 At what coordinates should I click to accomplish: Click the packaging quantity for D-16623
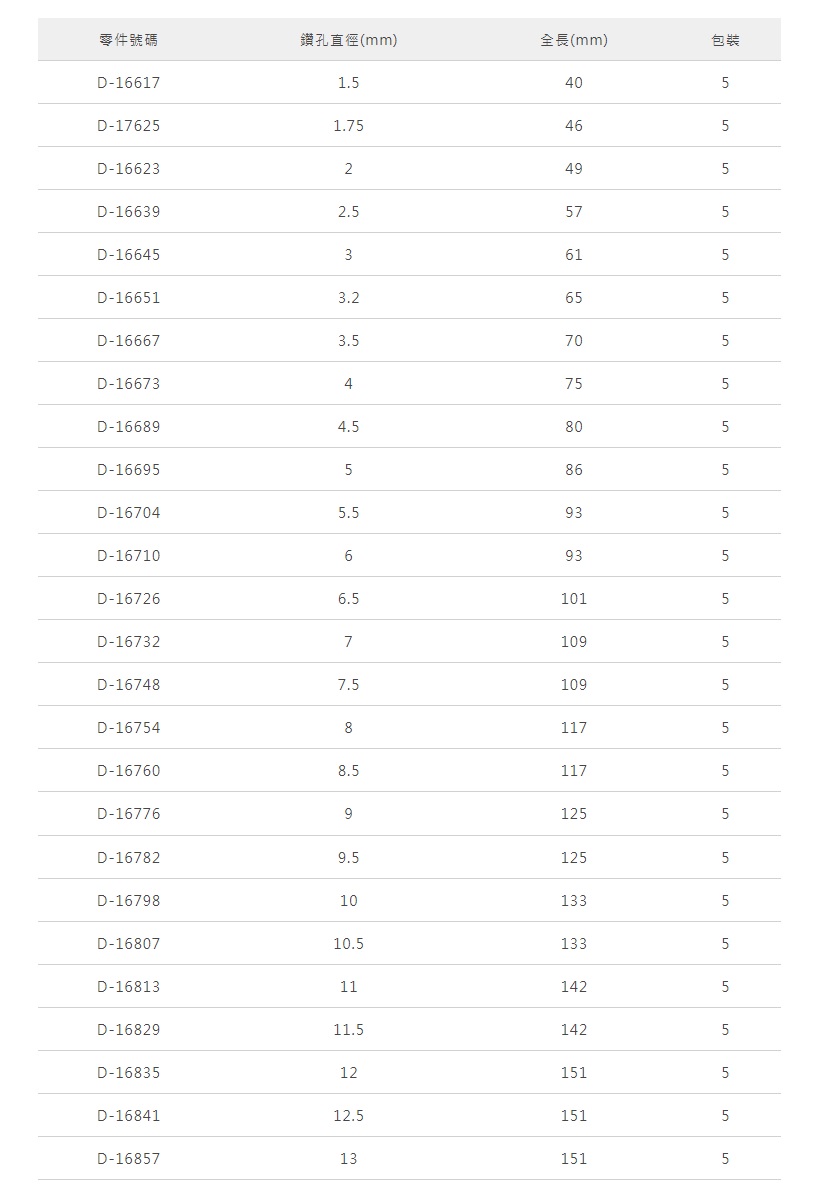coord(725,169)
